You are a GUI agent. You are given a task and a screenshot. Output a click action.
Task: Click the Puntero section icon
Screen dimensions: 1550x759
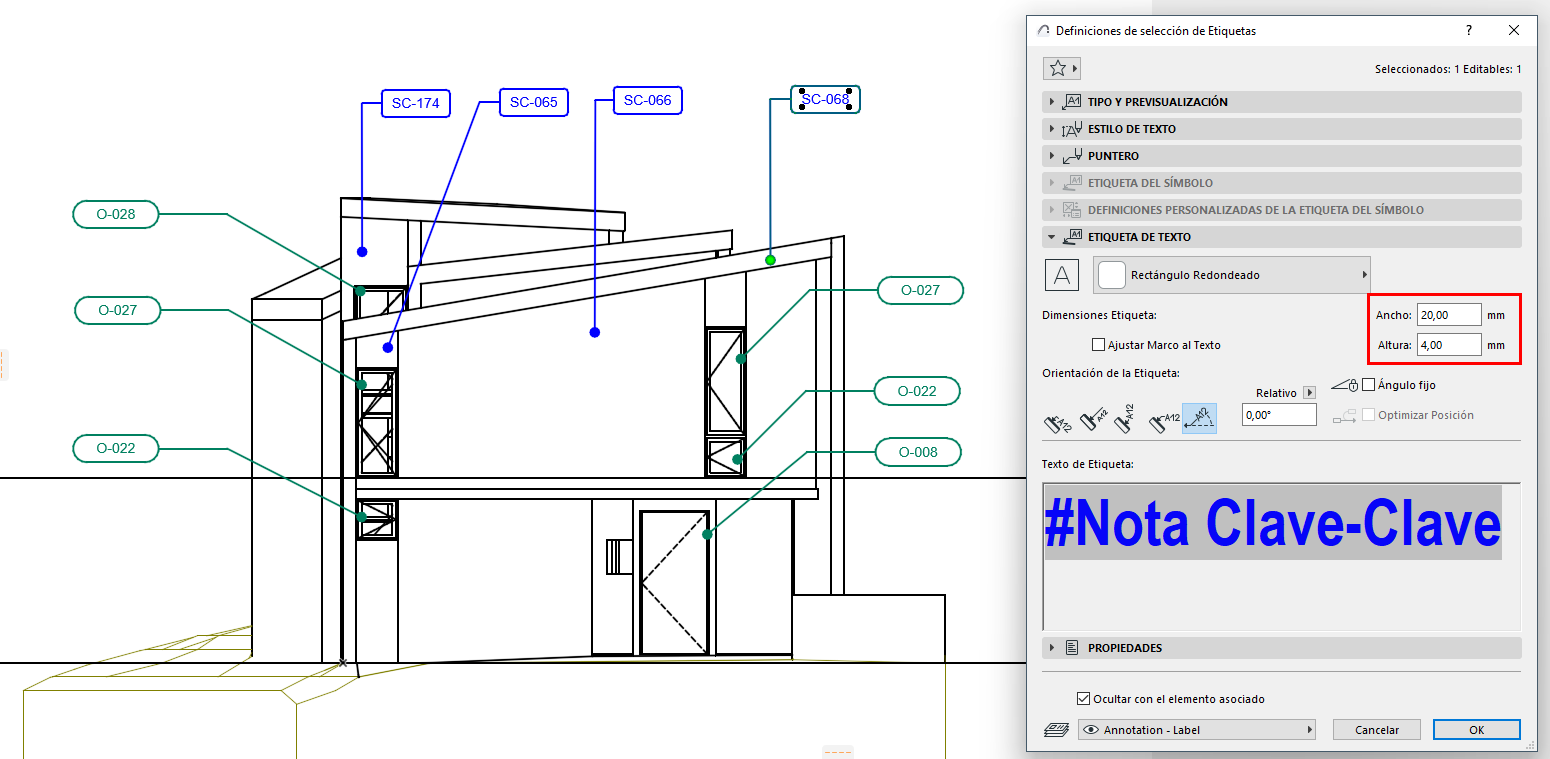click(x=1072, y=156)
